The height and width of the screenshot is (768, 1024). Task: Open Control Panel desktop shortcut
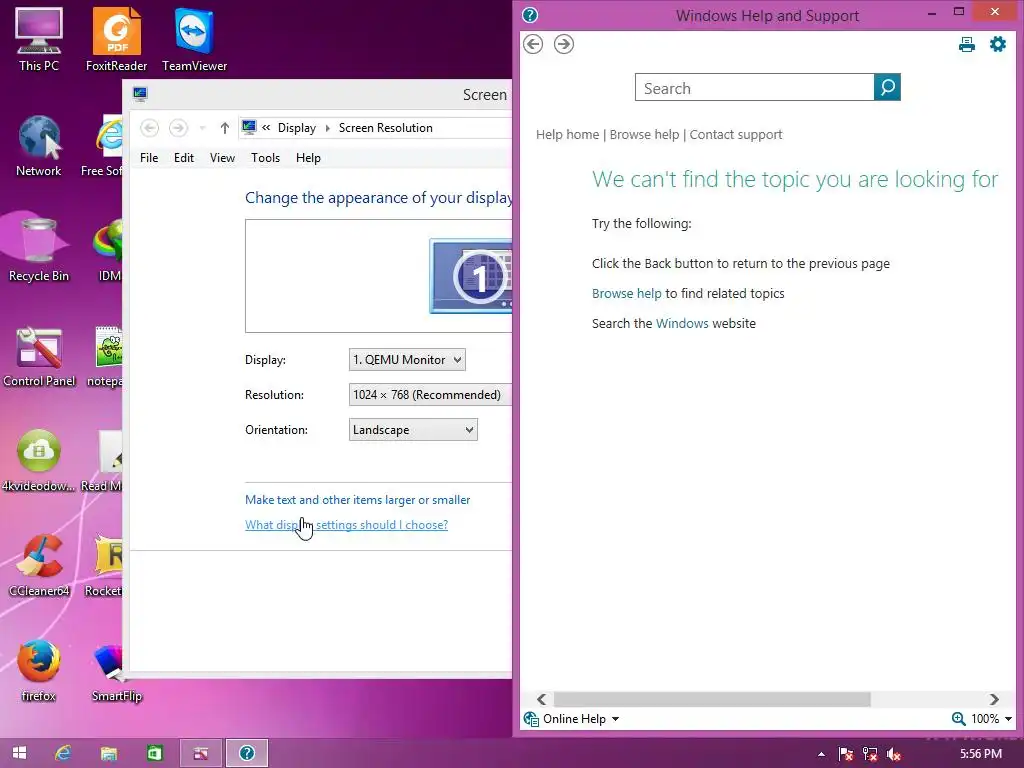pos(39,356)
